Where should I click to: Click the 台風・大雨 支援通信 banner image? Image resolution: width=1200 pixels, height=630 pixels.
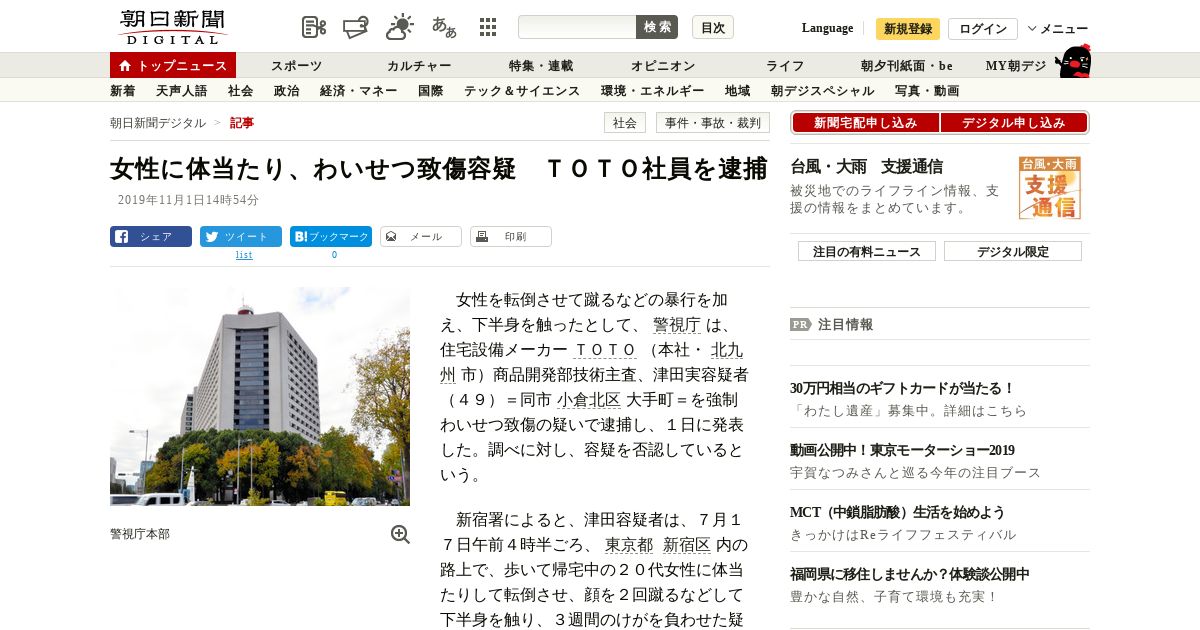1049,187
